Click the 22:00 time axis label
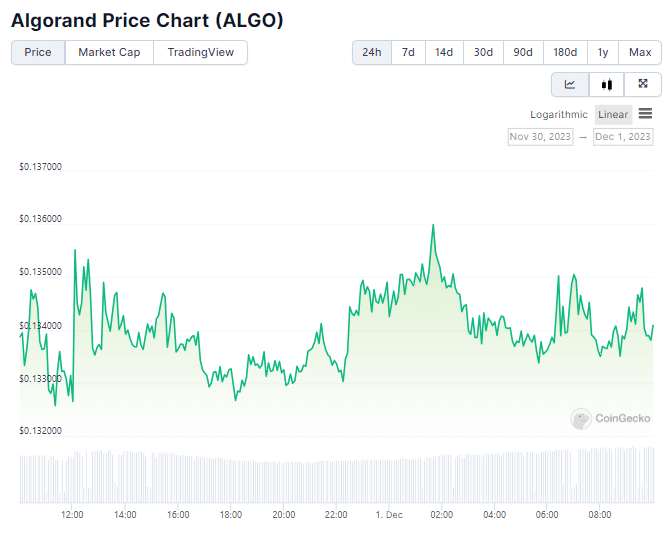This screenshot has width=672, height=539. 336,515
